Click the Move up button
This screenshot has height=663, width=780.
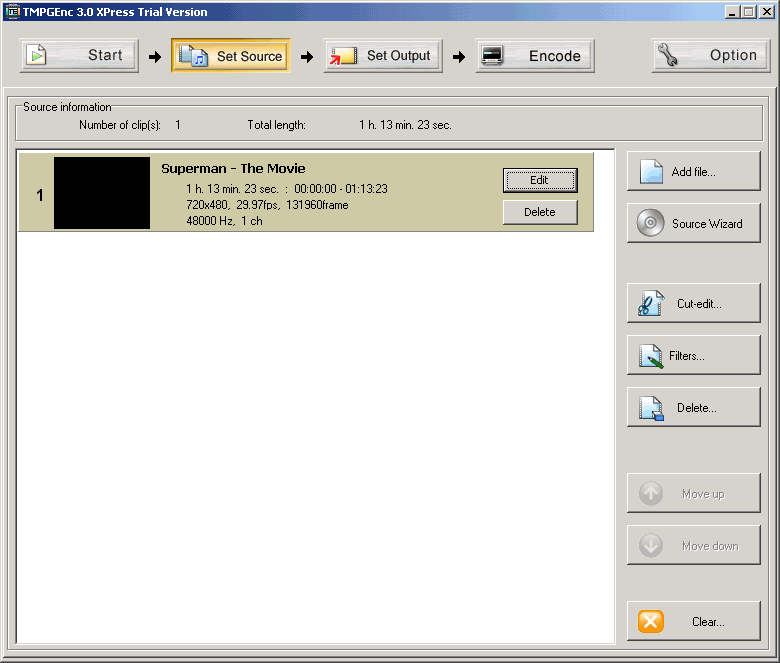click(693, 494)
